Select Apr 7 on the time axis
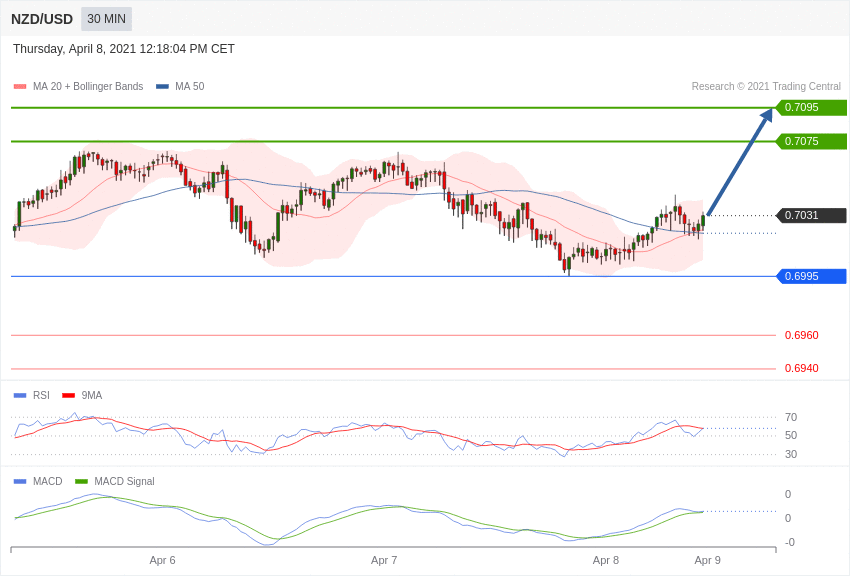Viewport: 850px width, 576px height. (384, 560)
